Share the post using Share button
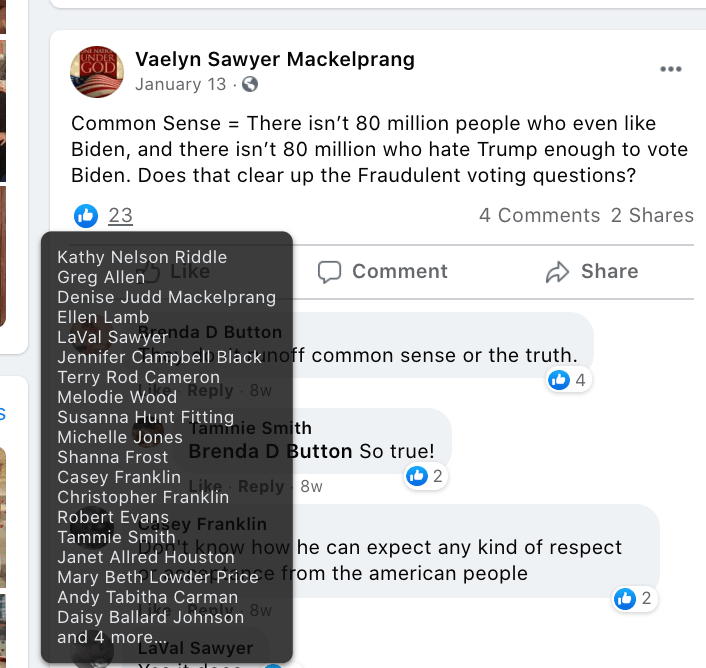This screenshot has height=668, width=706. [591, 271]
